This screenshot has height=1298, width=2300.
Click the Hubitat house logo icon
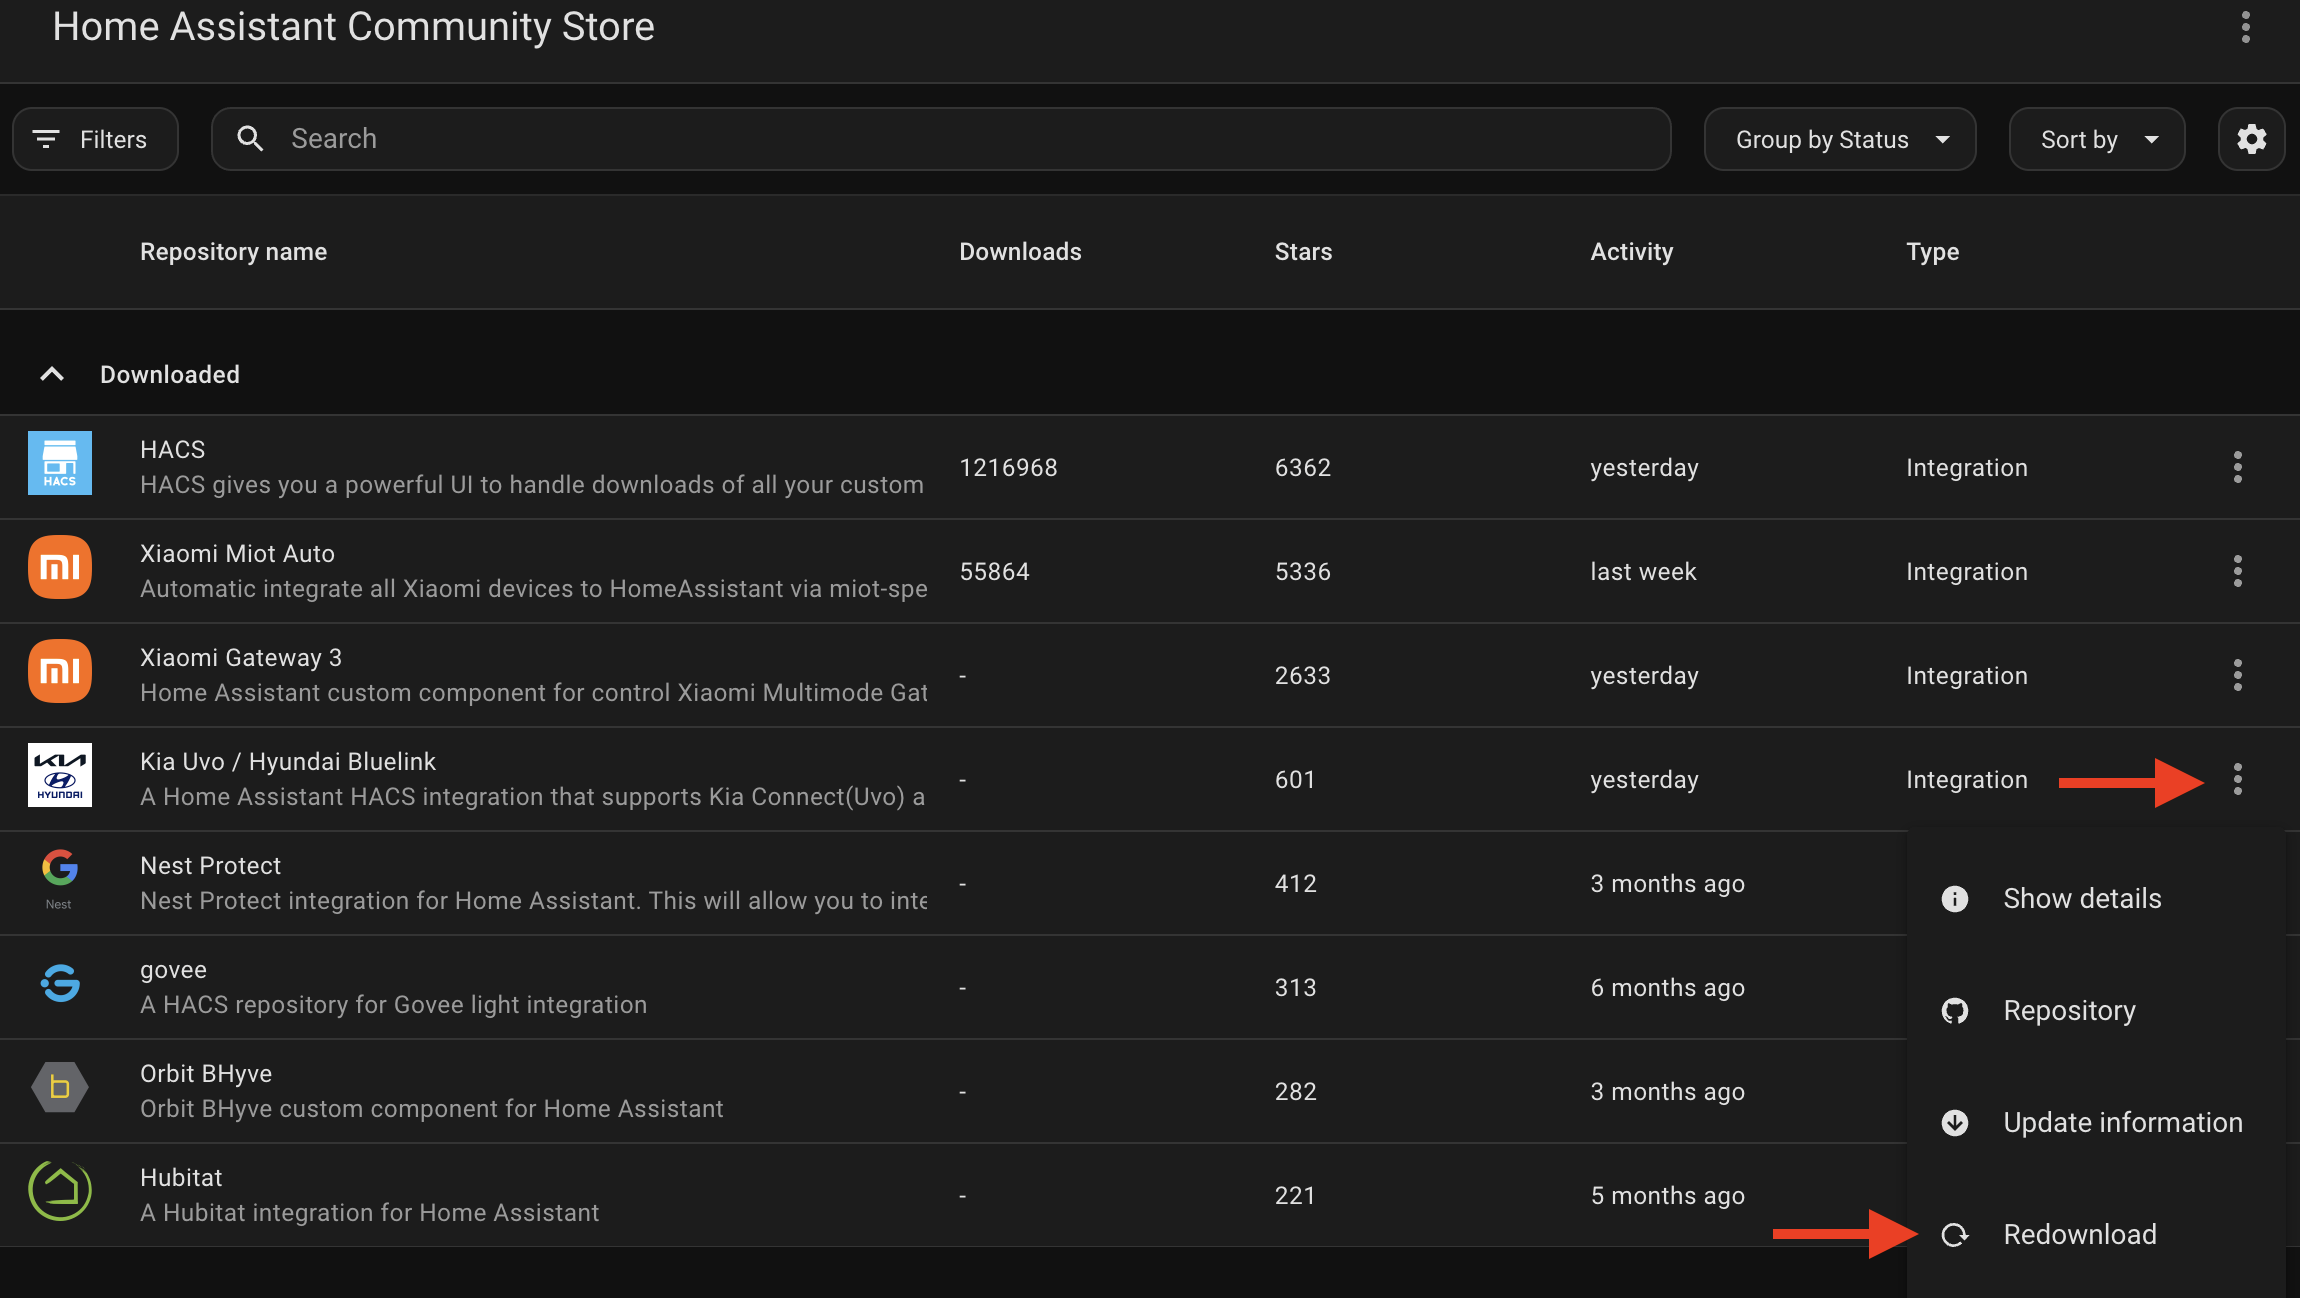(x=60, y=1190)
